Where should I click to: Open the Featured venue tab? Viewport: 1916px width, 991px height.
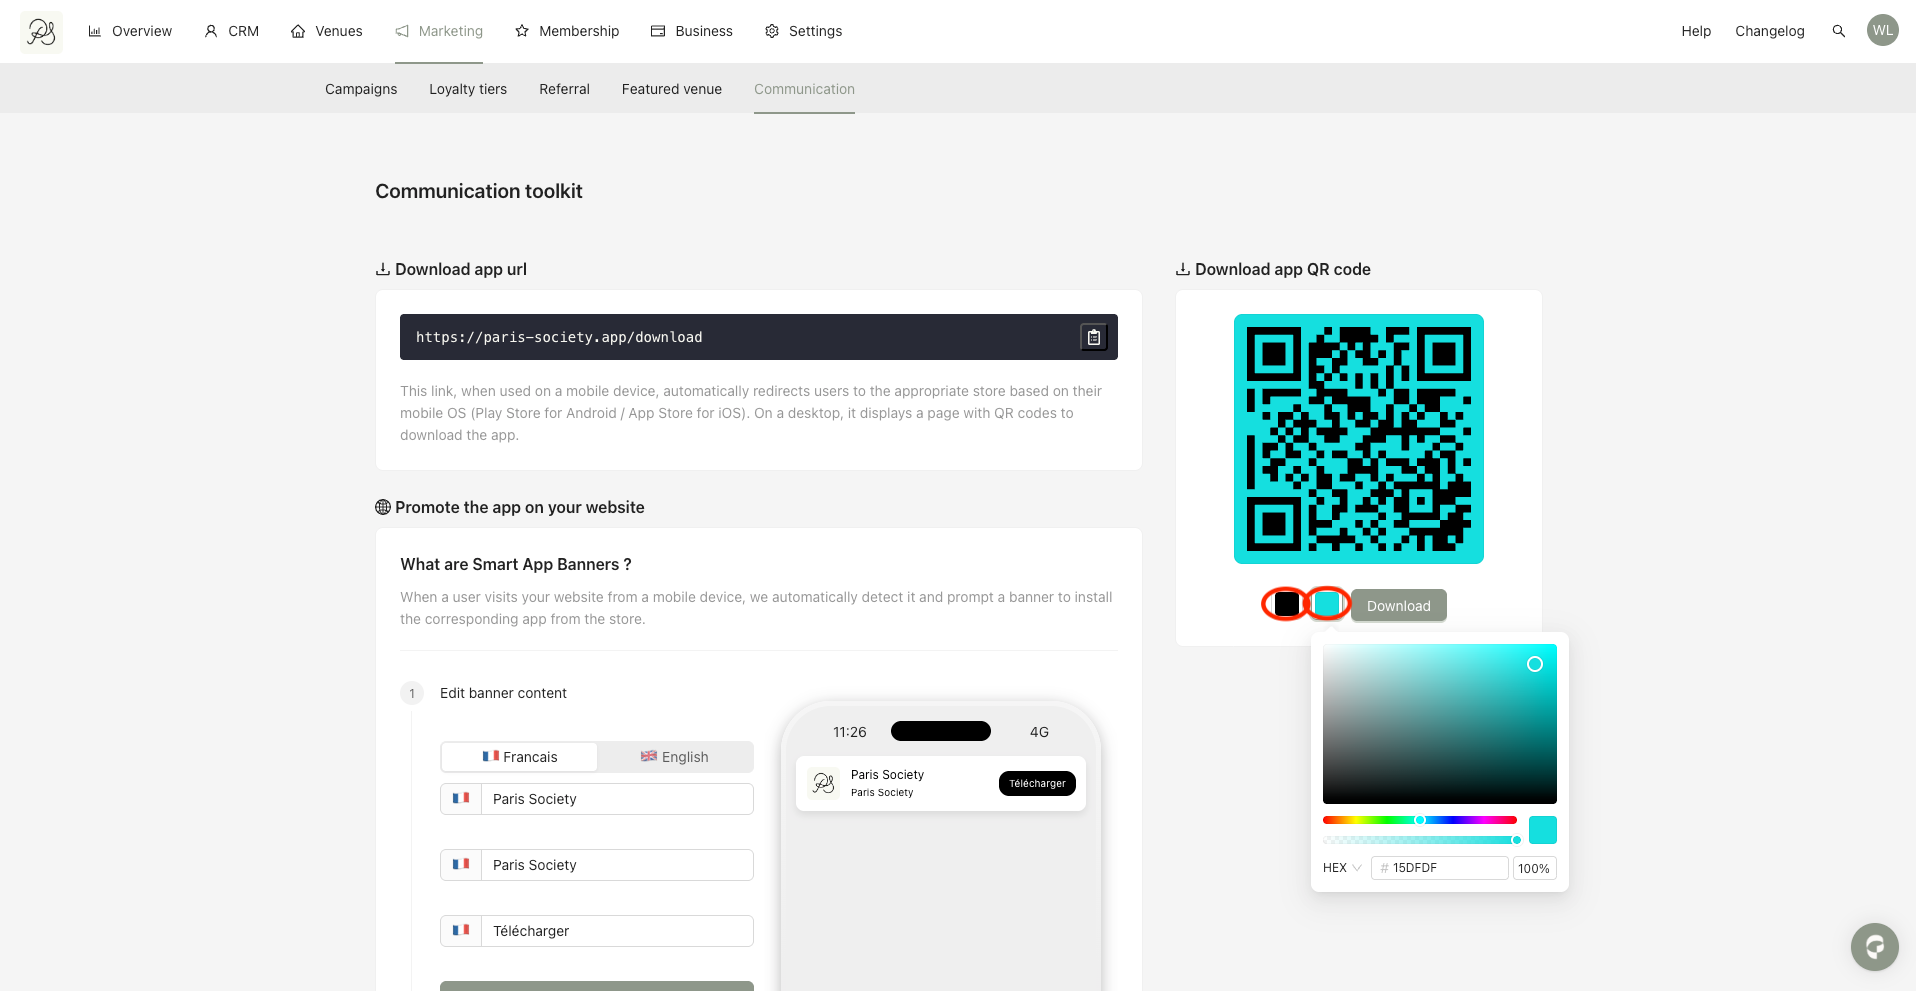[x=672, y=89]
